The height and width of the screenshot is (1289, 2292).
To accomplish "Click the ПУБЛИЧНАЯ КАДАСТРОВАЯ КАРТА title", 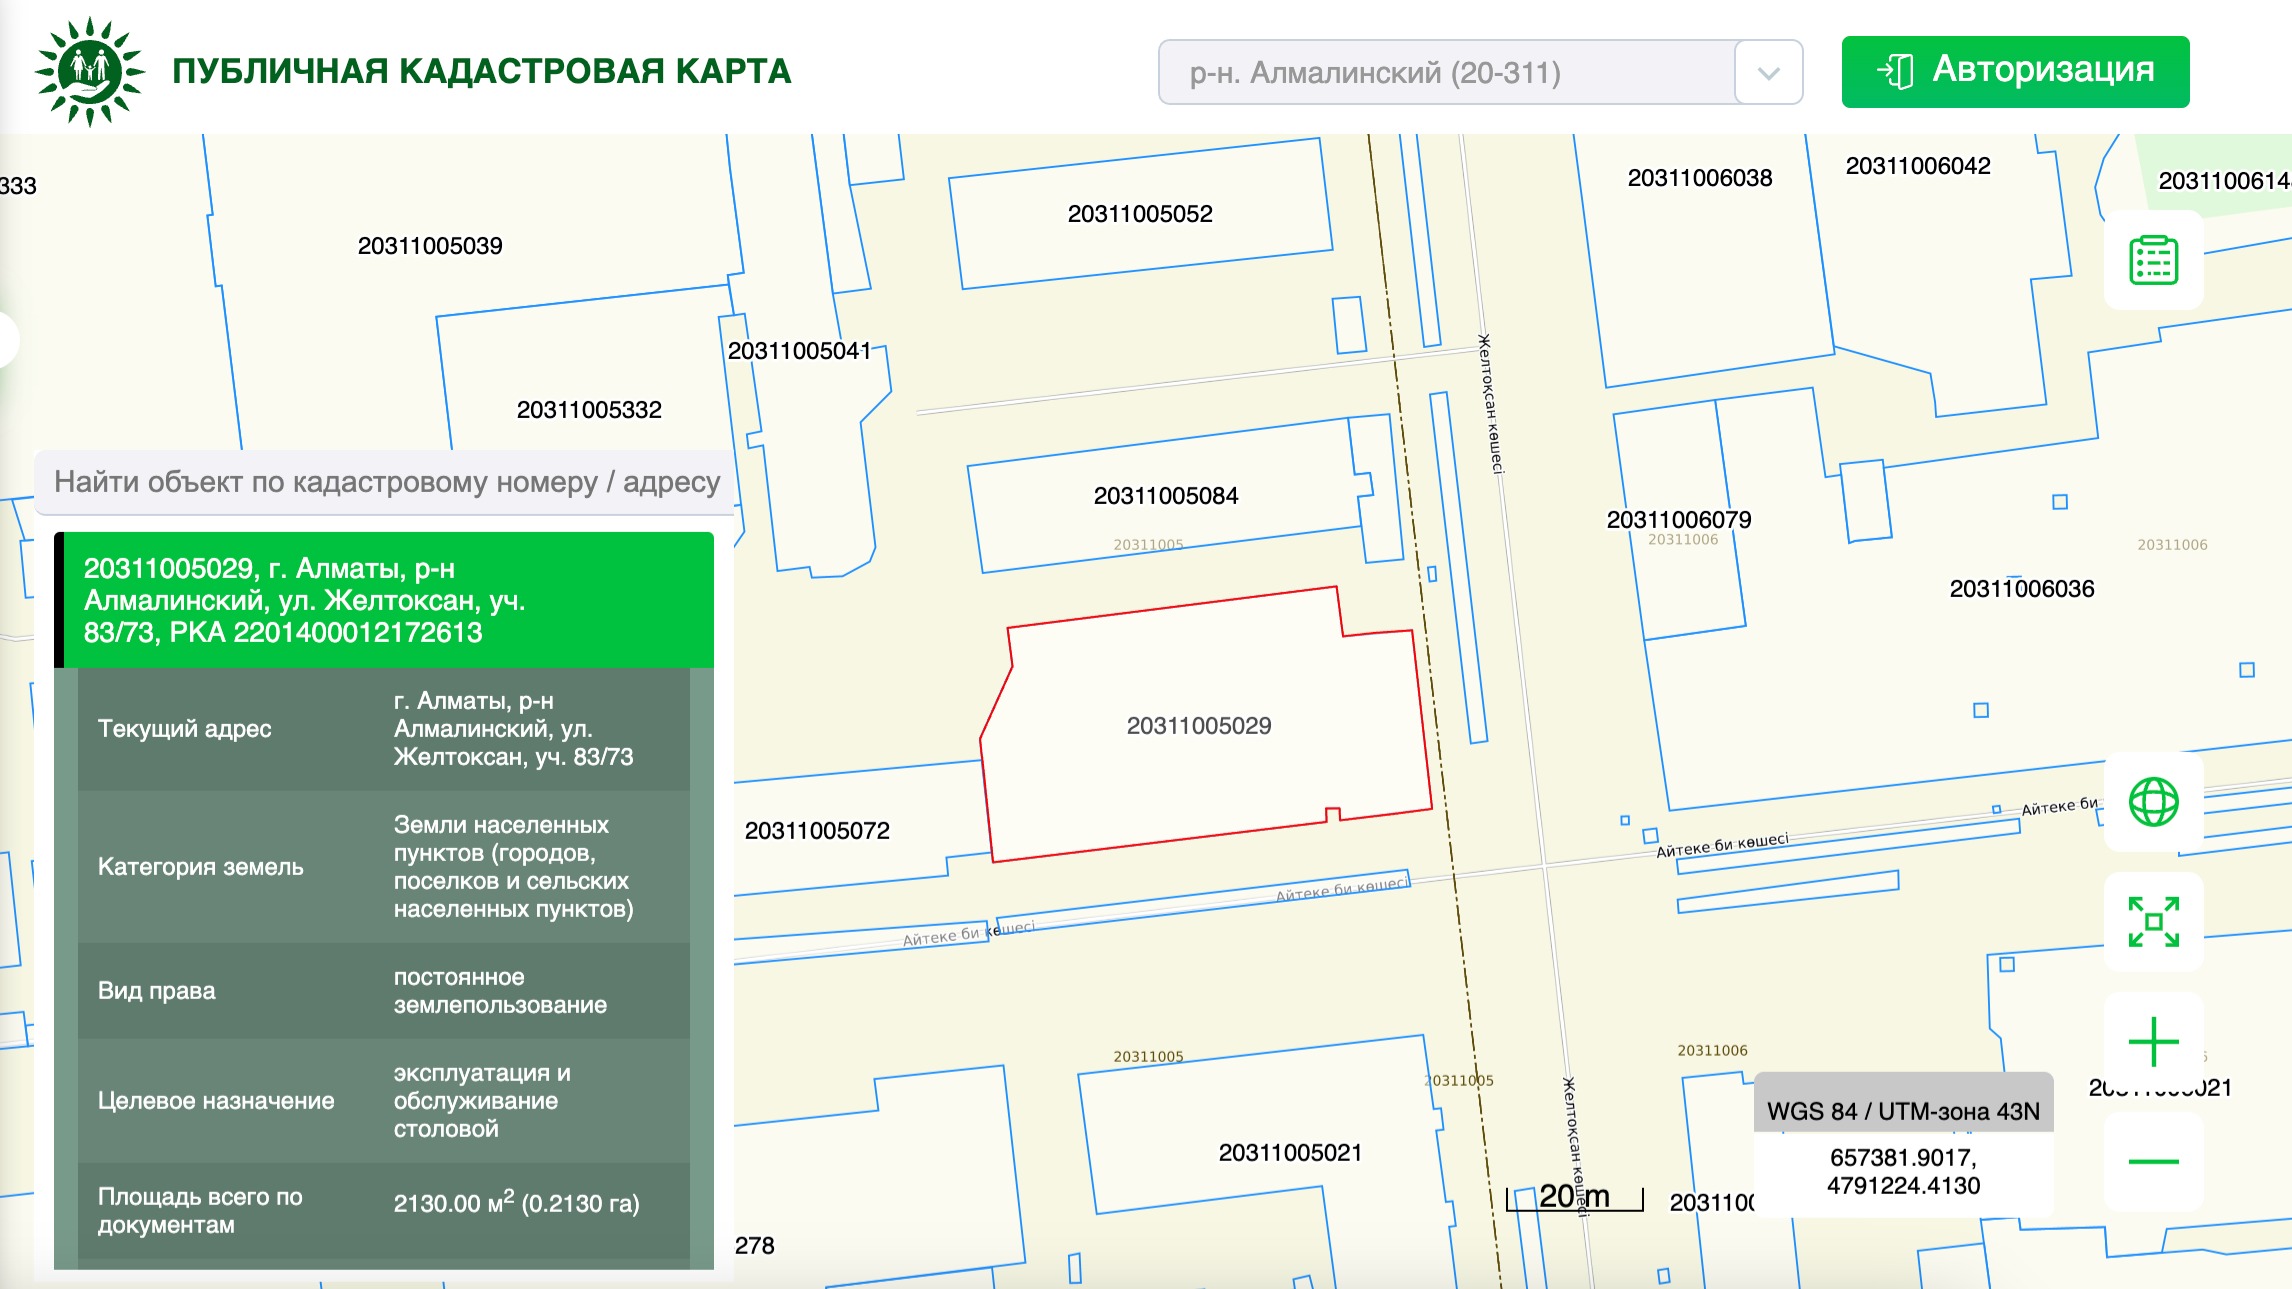I will 481,71.
